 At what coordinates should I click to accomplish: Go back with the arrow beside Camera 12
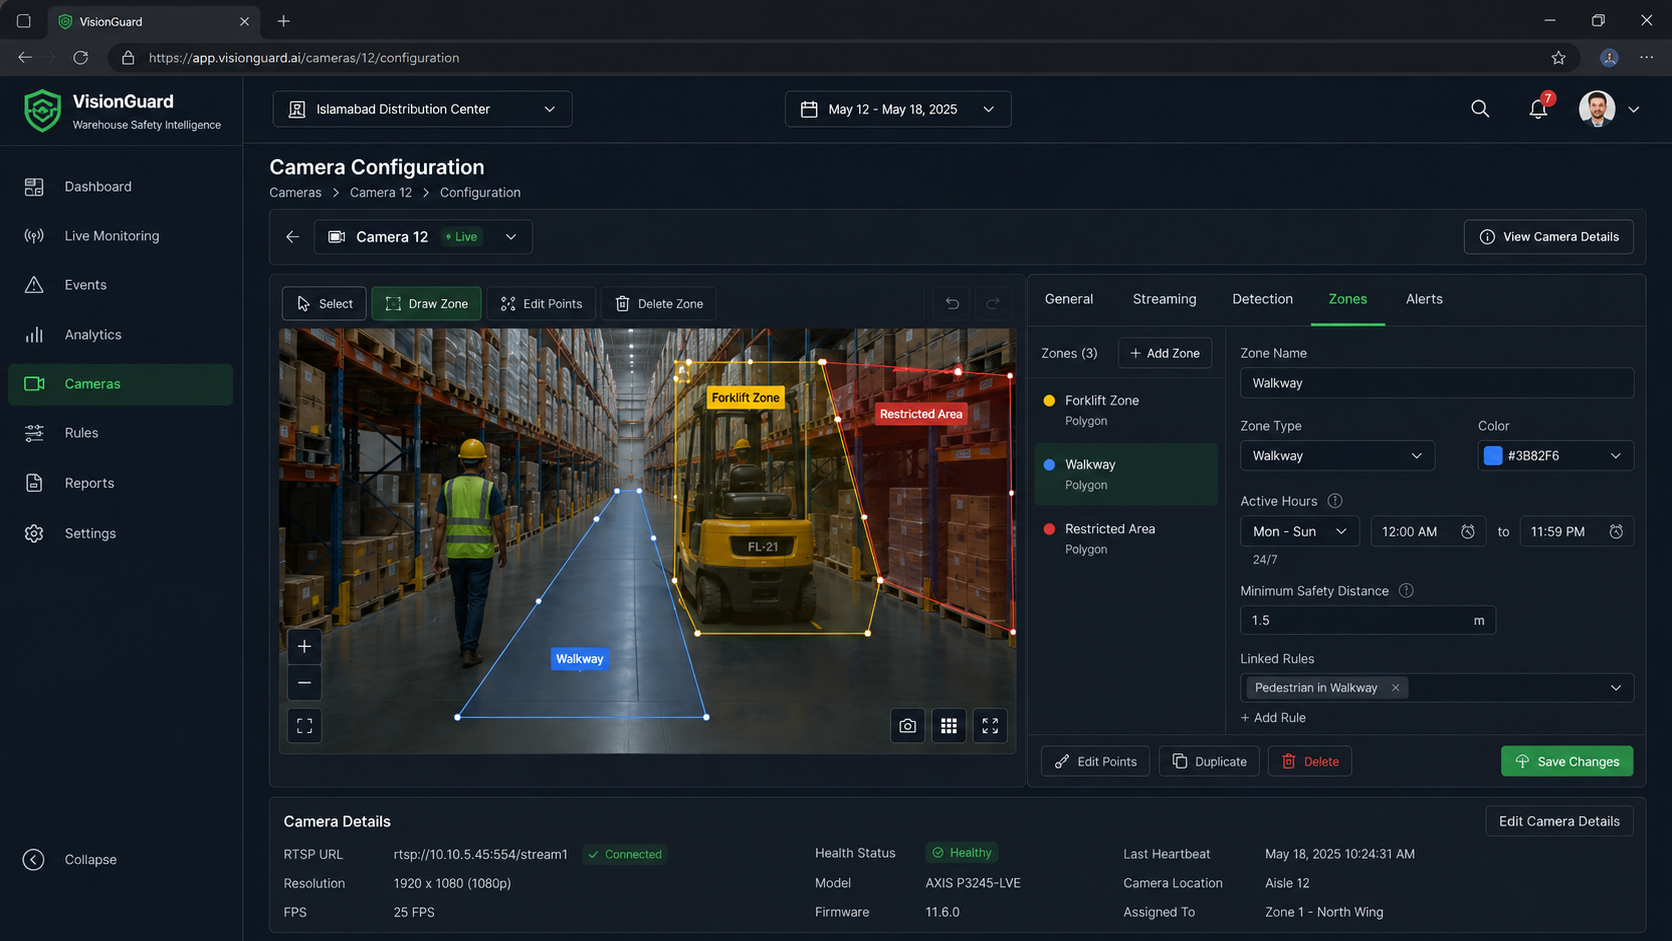point(292,237)
